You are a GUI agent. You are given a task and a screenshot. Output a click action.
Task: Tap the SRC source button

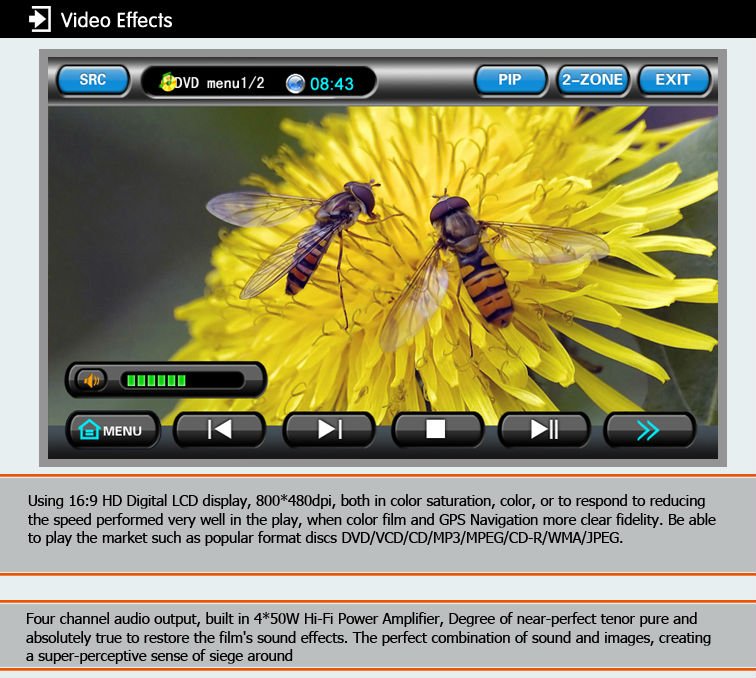click(x=93, y=80)
